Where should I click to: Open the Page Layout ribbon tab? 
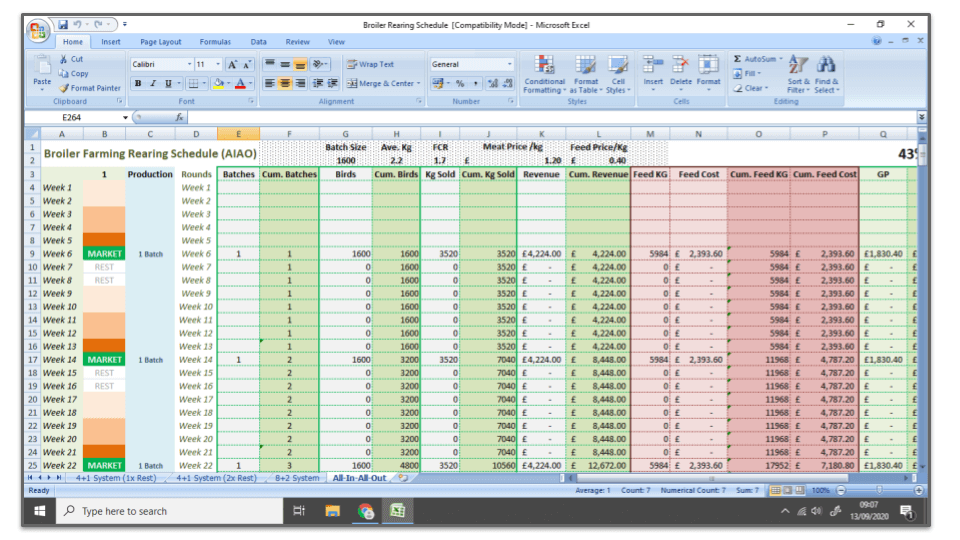tap(160, 42)
